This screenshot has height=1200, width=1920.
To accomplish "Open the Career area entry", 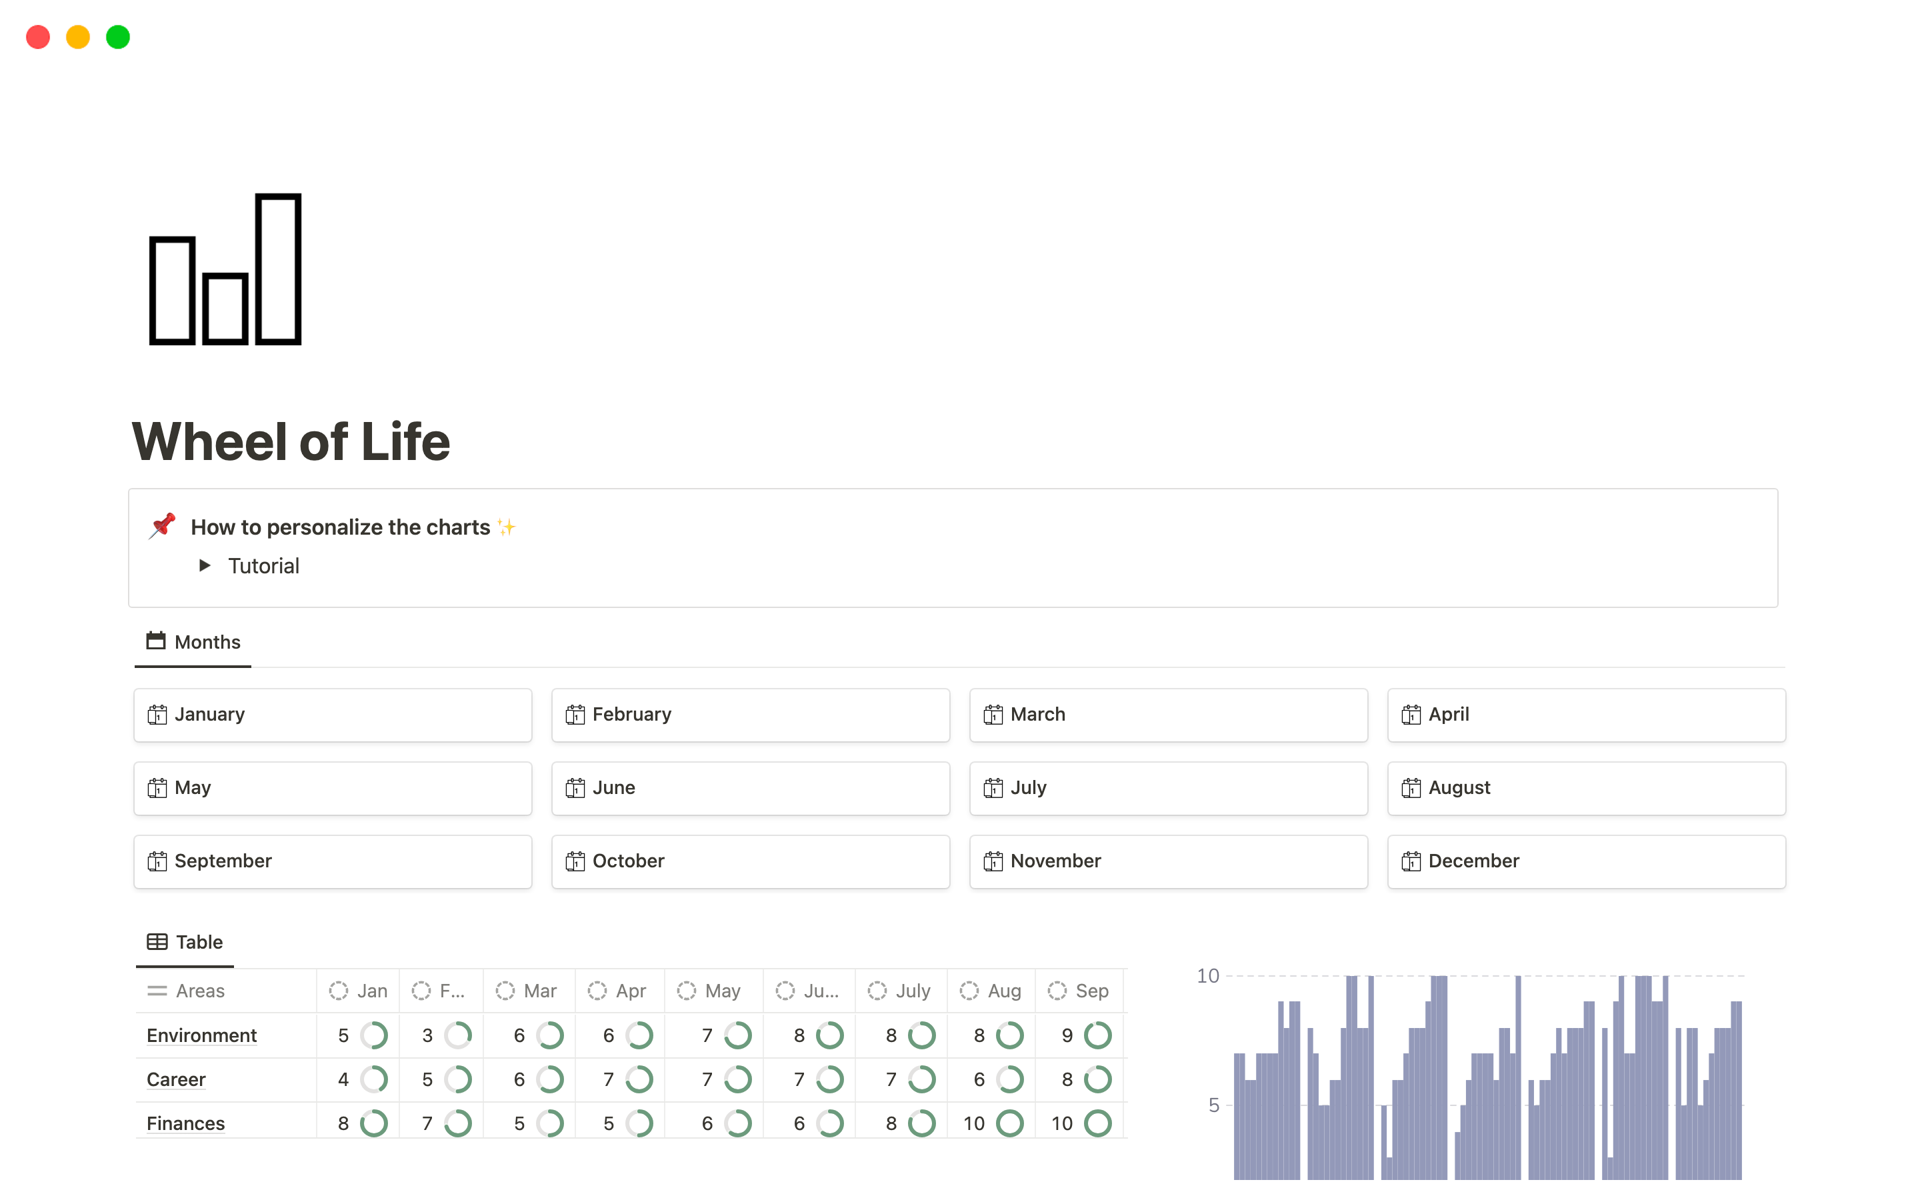I will point(176,1079).
